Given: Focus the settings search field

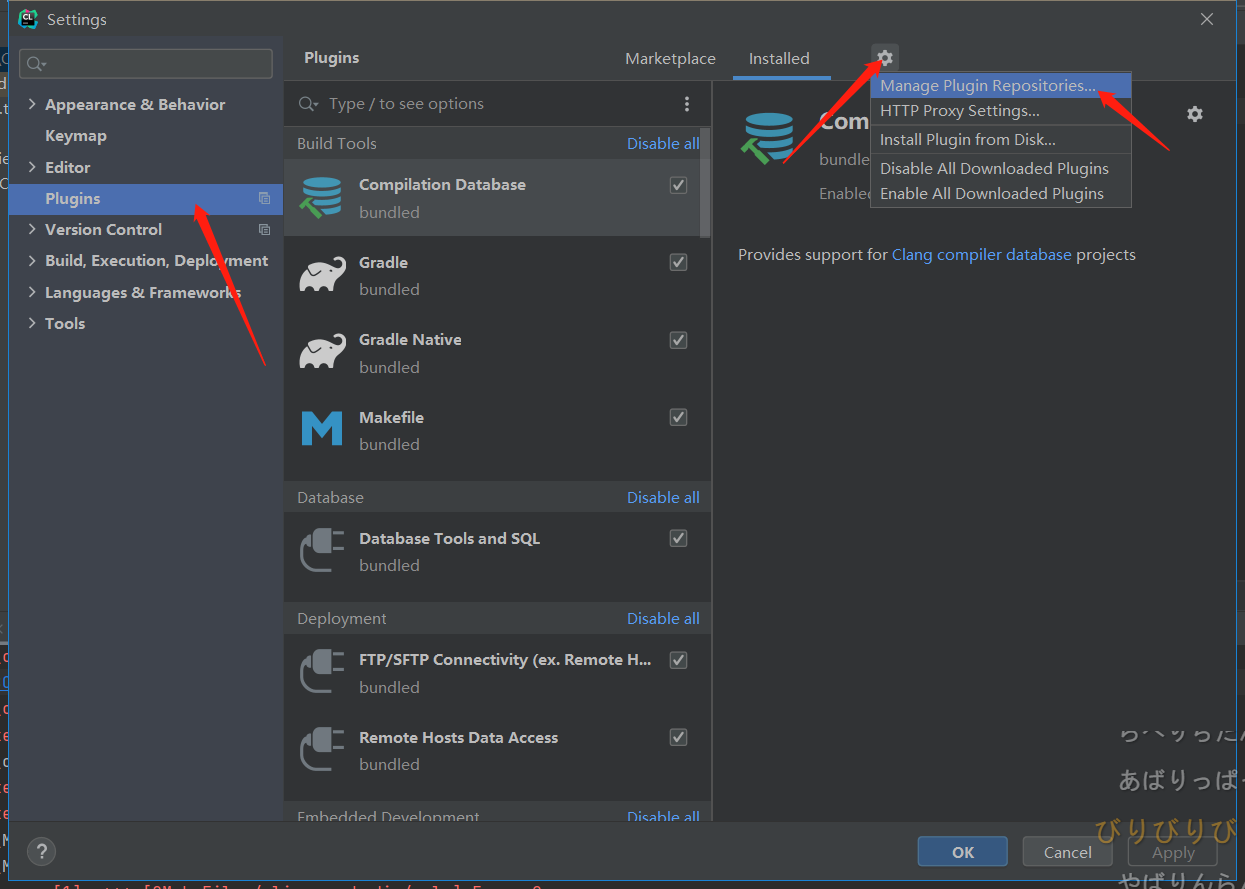Looking at the screenshot, I should 146,64.
